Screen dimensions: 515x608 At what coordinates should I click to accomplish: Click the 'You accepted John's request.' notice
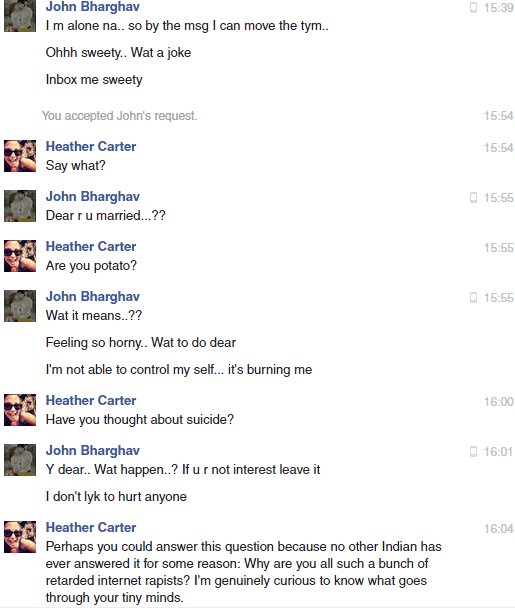pyautogui.click(x=120, y=116)
